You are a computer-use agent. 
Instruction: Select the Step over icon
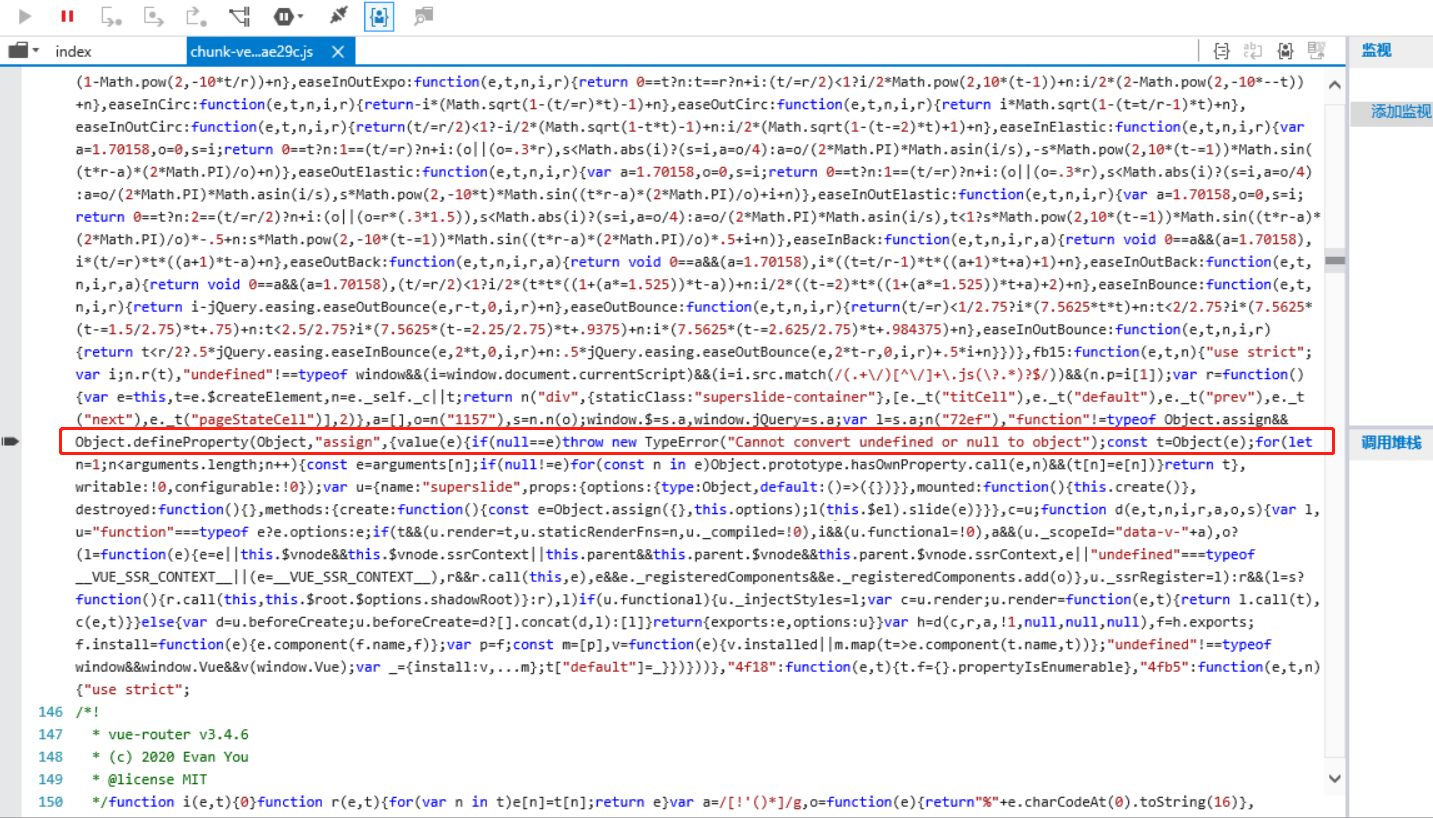tap(110, 15)
